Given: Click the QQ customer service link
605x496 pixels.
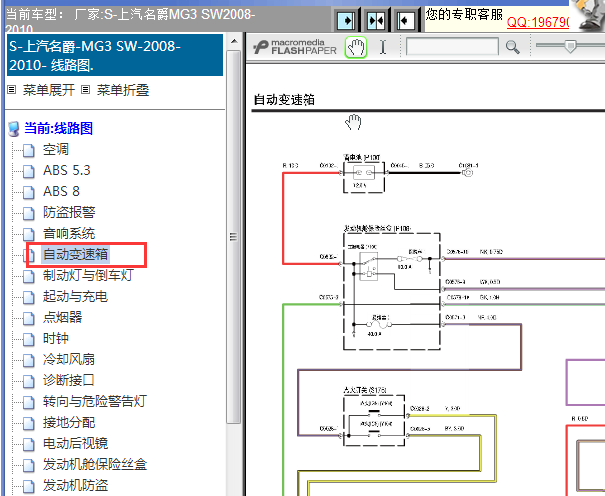Looking at the screenshot, I should click(x=538, y=22).
